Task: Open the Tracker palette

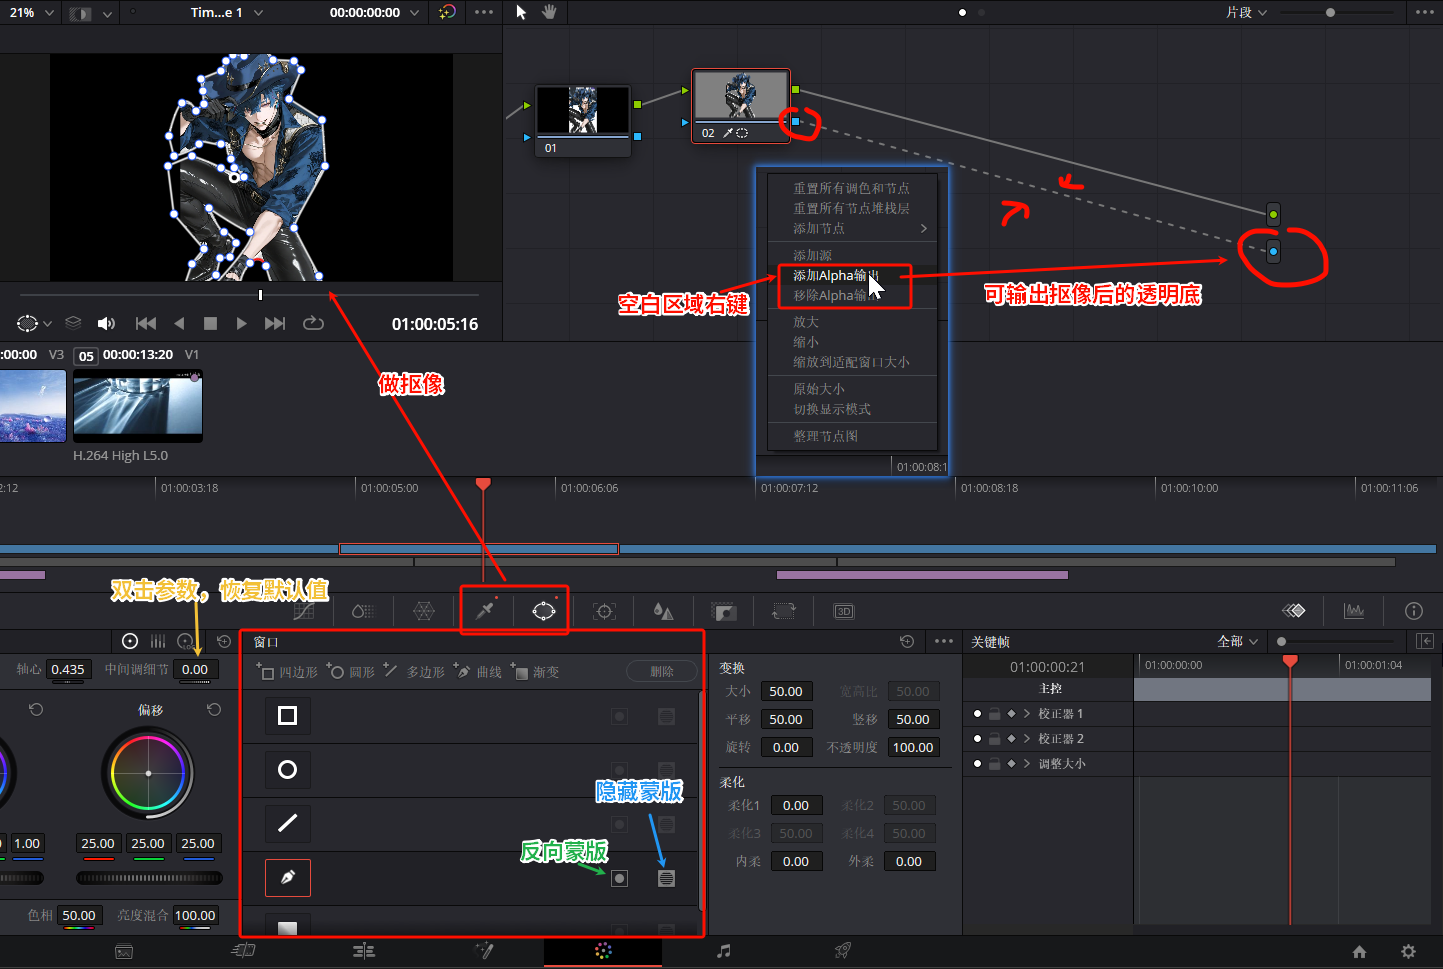Action: point(604,611)
